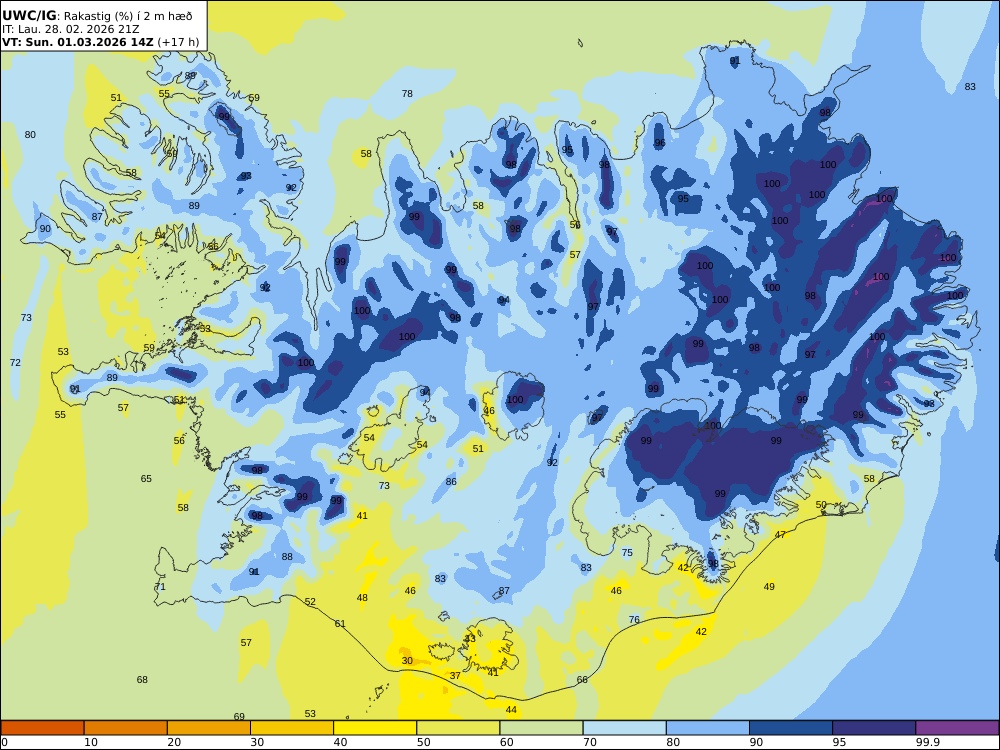The image size is (1000, 750).
Task: Pick the light green 60–70 legend swatch
Action: click(x=541, y=728)
